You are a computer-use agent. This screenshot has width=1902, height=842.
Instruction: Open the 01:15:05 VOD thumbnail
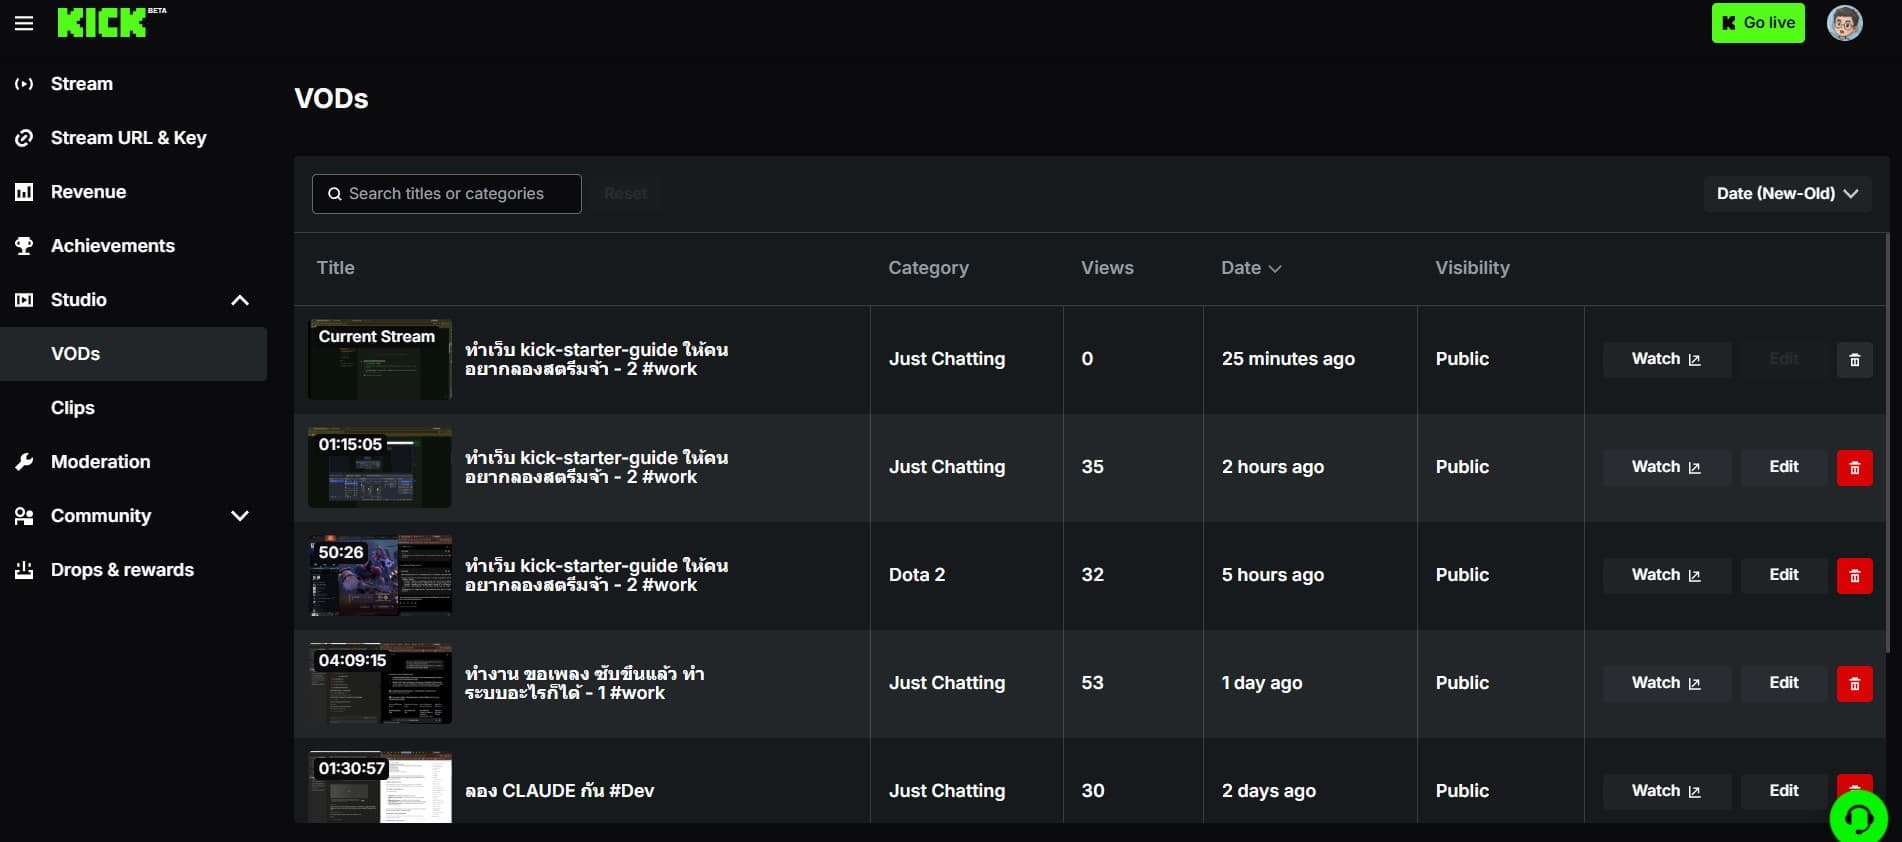(380, 468)
